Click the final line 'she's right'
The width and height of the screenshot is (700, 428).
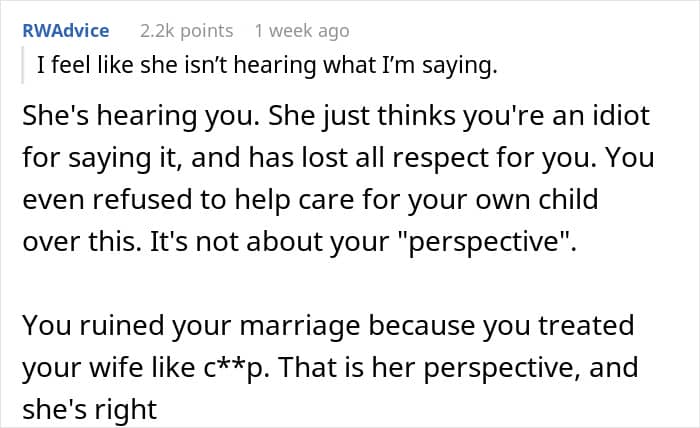(90, 409)
